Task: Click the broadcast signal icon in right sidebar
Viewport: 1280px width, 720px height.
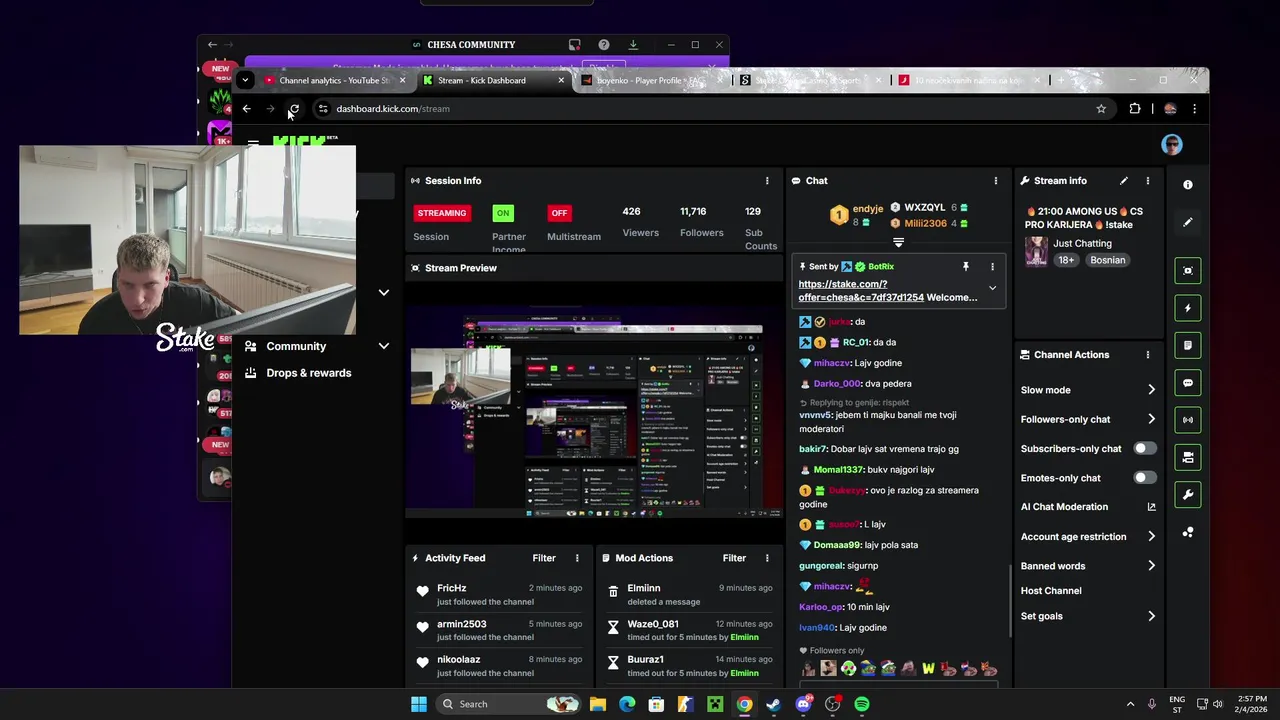Action: tap(1188, 420)
